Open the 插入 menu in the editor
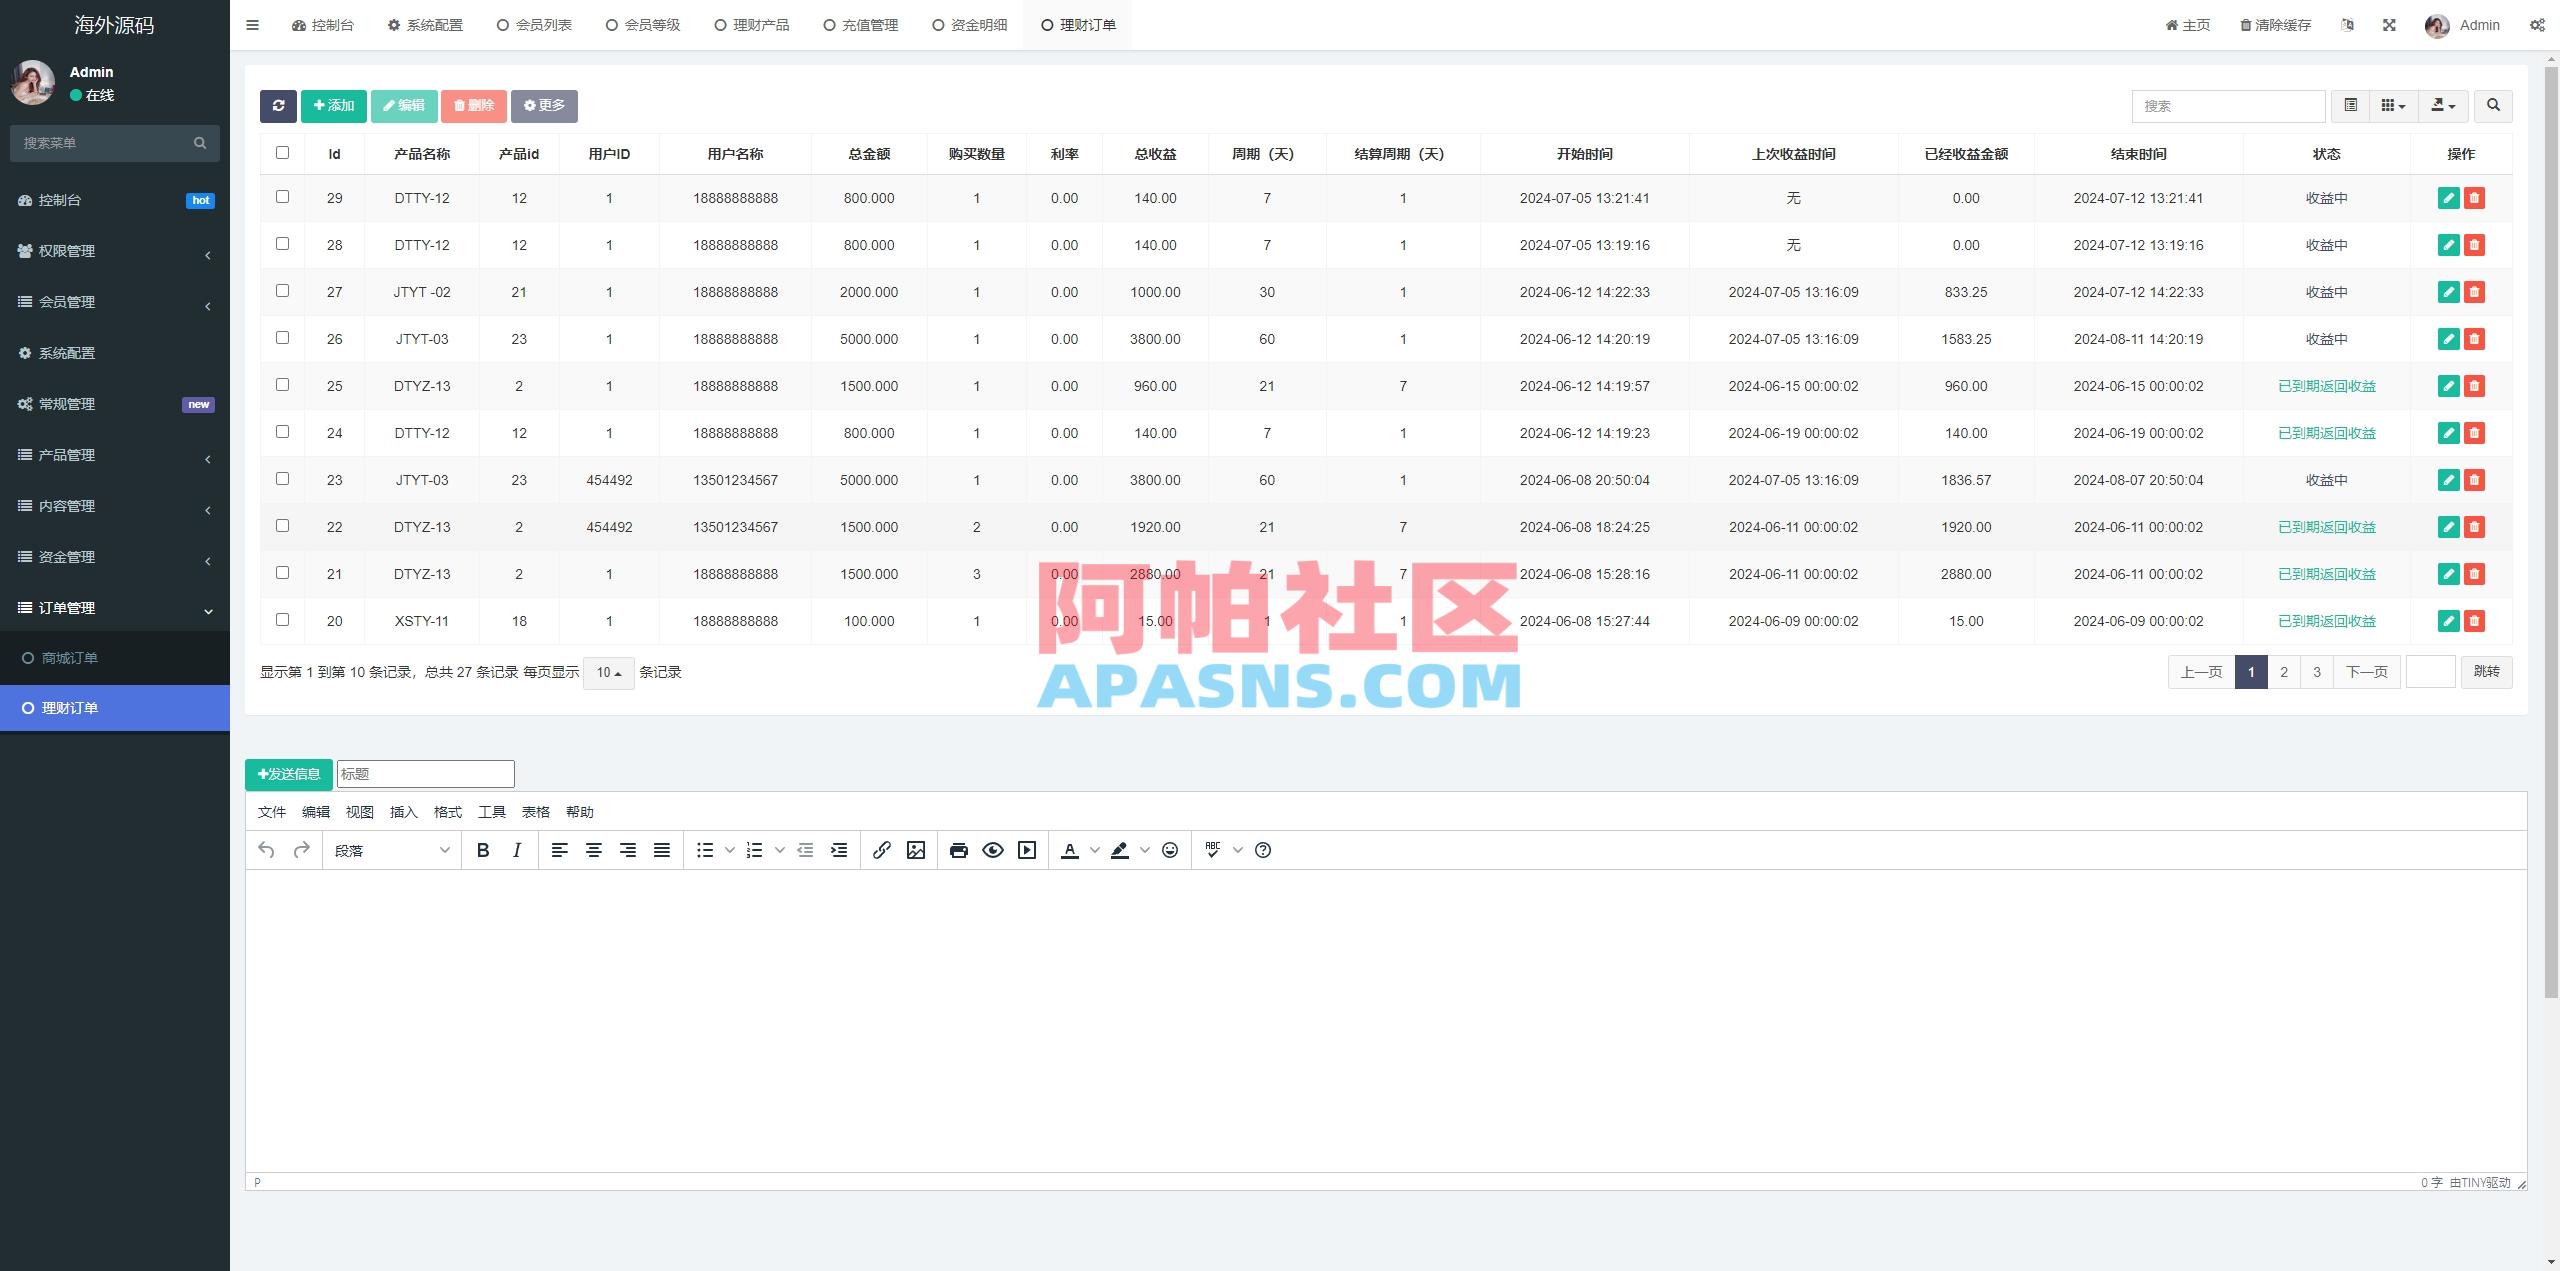The height and width of the screenshot is (1271, 2560). click(403, 812)
